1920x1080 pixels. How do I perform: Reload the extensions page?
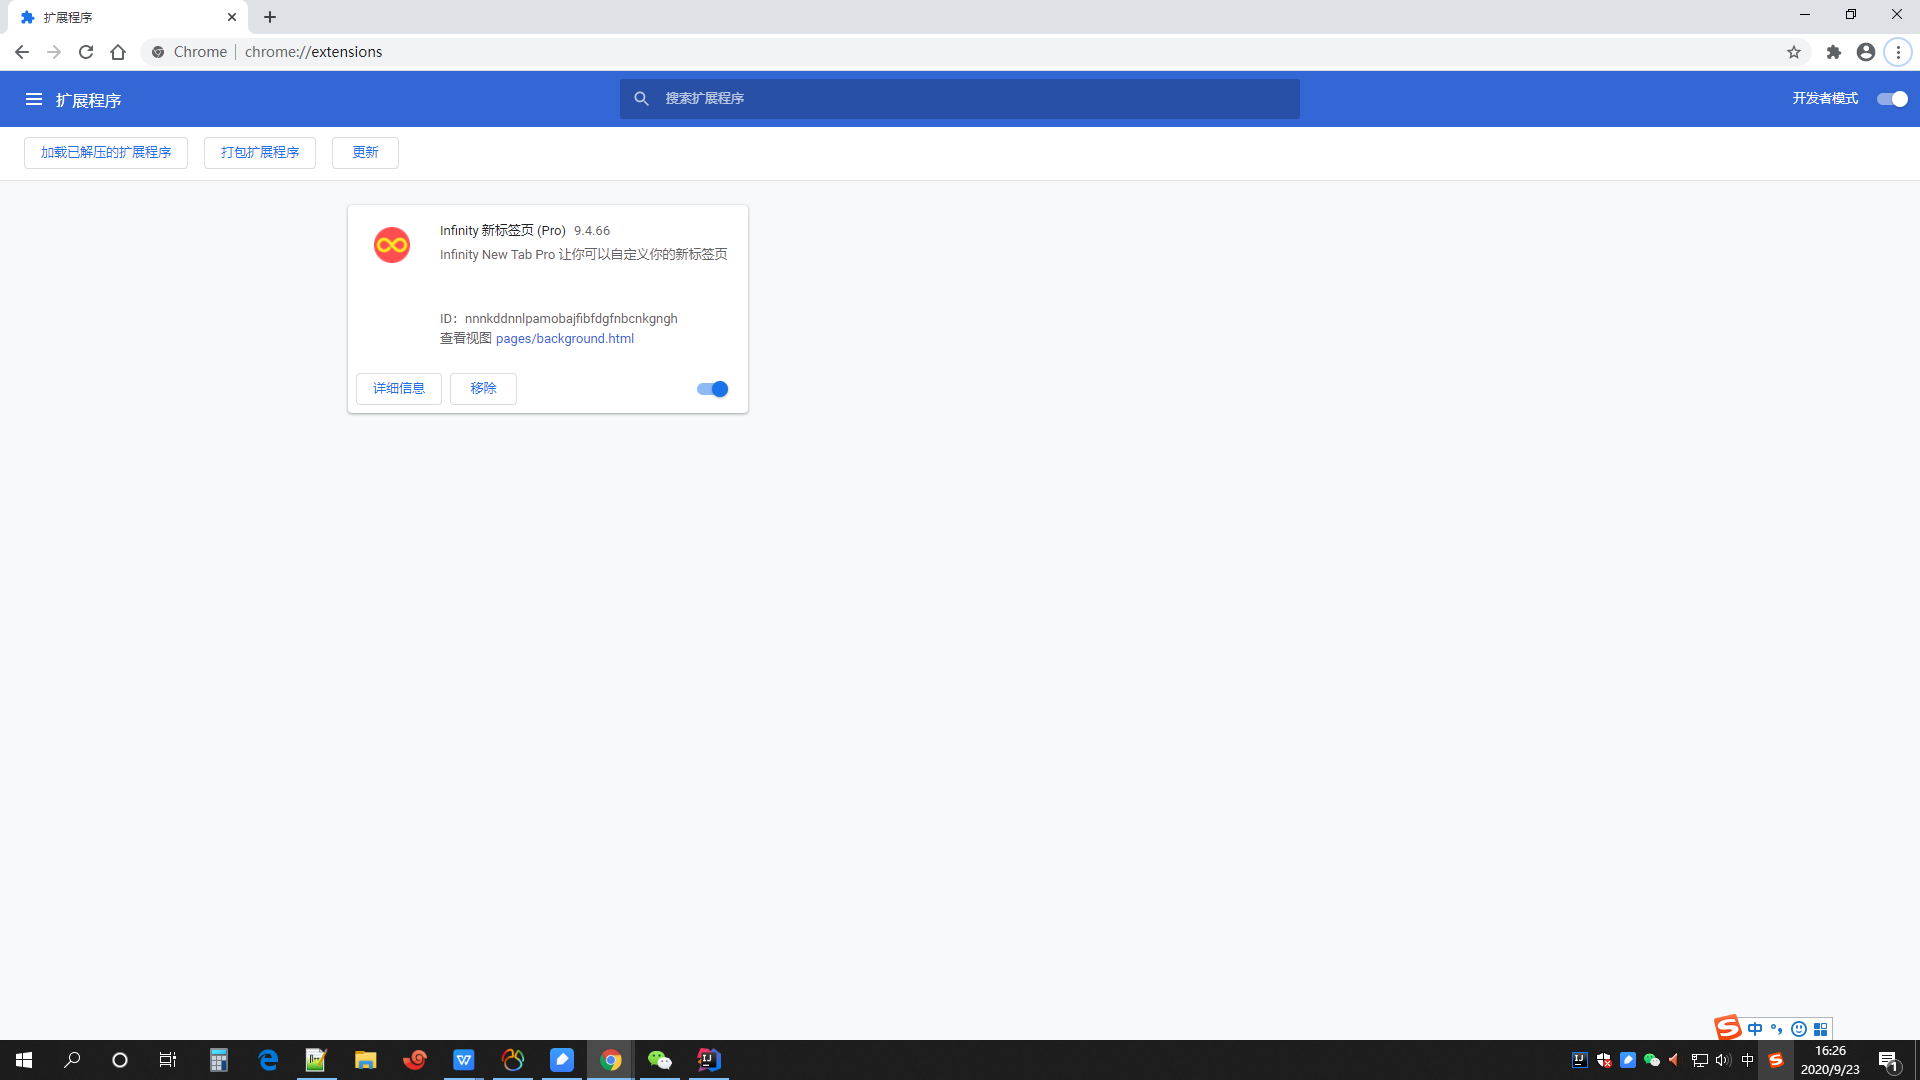[x=86, y=52]
